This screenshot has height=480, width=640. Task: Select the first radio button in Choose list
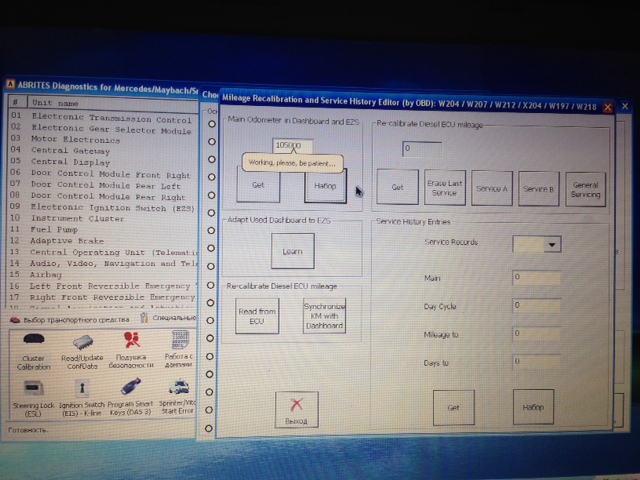tap(212, 124)
